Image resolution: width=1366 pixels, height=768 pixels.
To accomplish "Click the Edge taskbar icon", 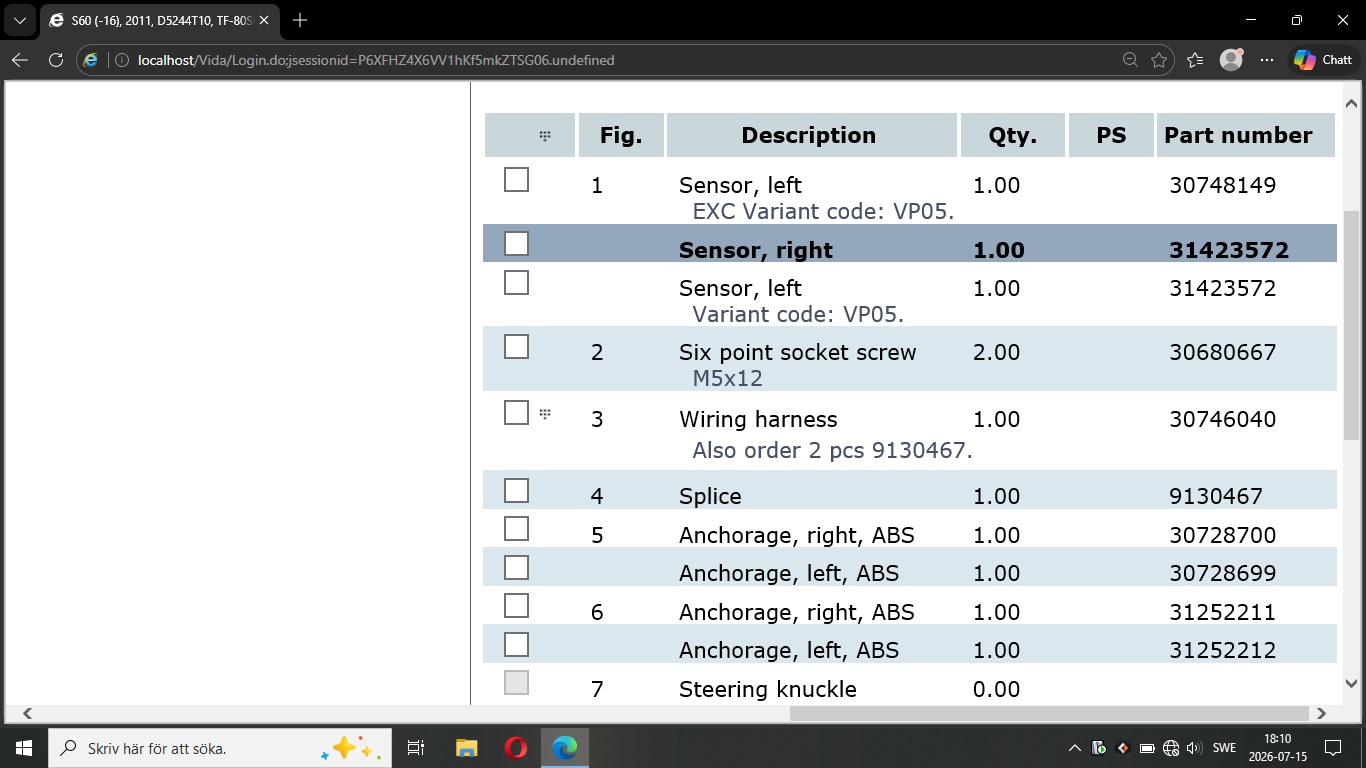I will (x=565, y=747).
